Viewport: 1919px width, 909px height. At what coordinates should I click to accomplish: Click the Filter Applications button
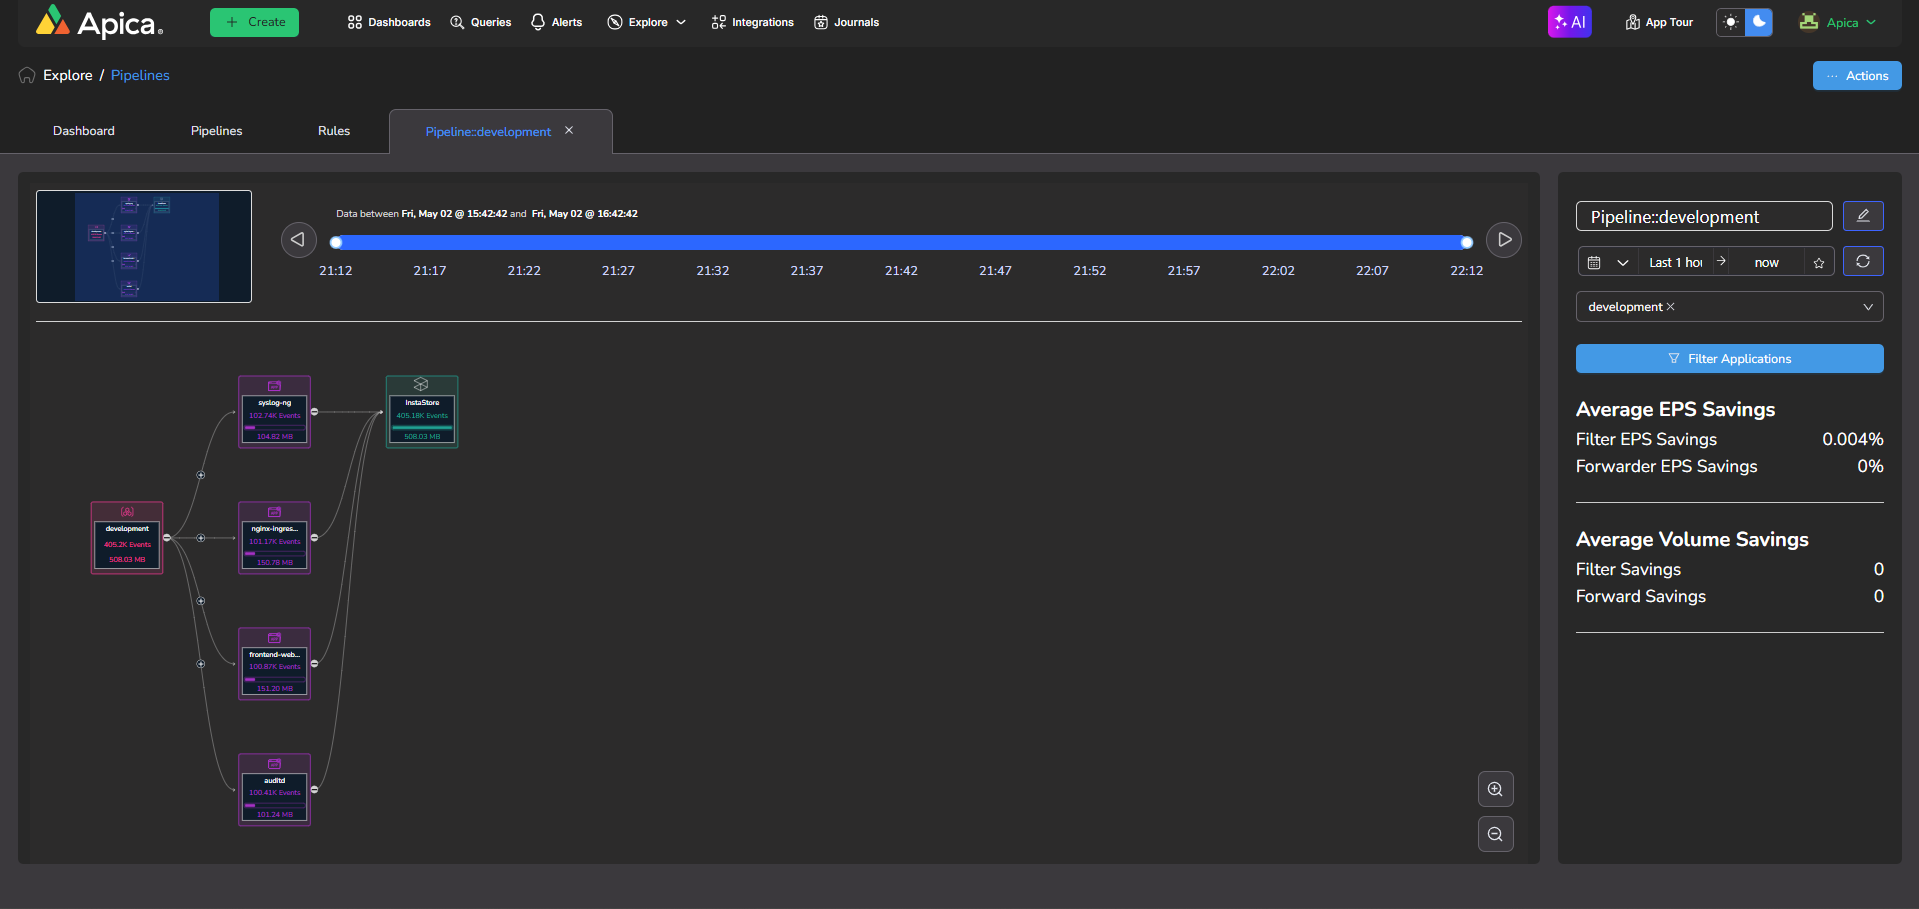1729,359
